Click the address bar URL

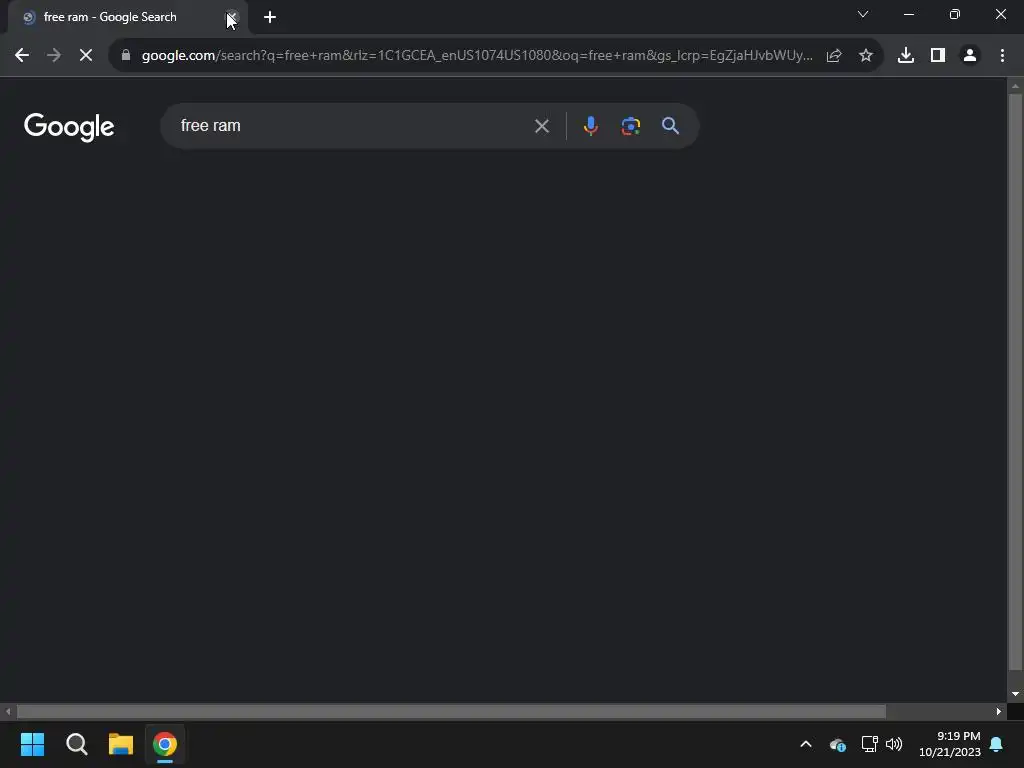477,56
